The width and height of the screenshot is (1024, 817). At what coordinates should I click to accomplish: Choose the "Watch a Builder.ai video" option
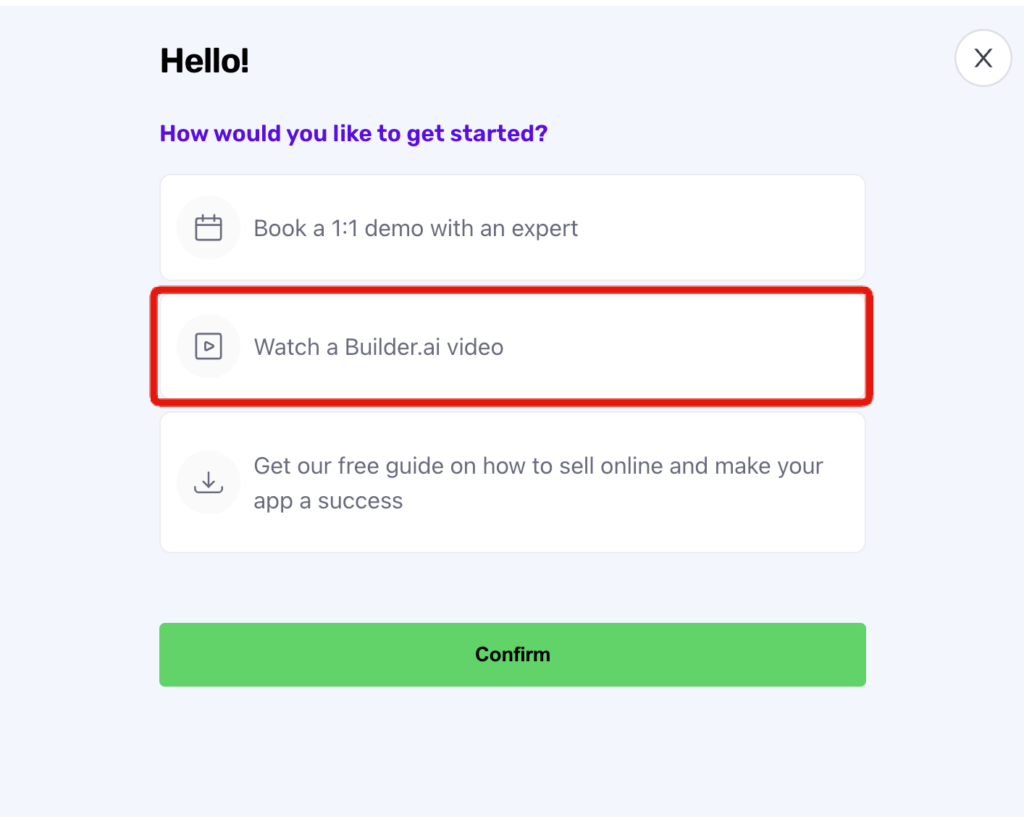pyautogui.click(x=513, y=346)
